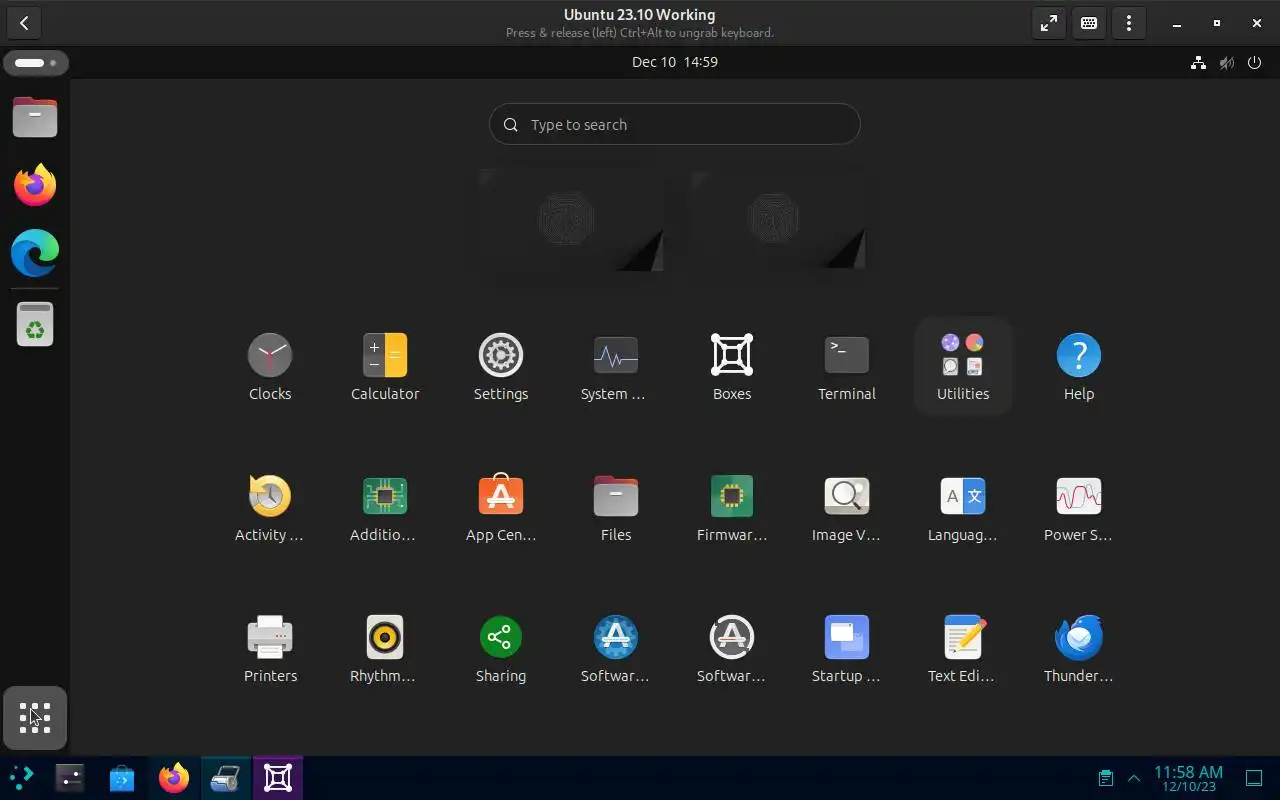Click the Type to search field

point(675,125)
